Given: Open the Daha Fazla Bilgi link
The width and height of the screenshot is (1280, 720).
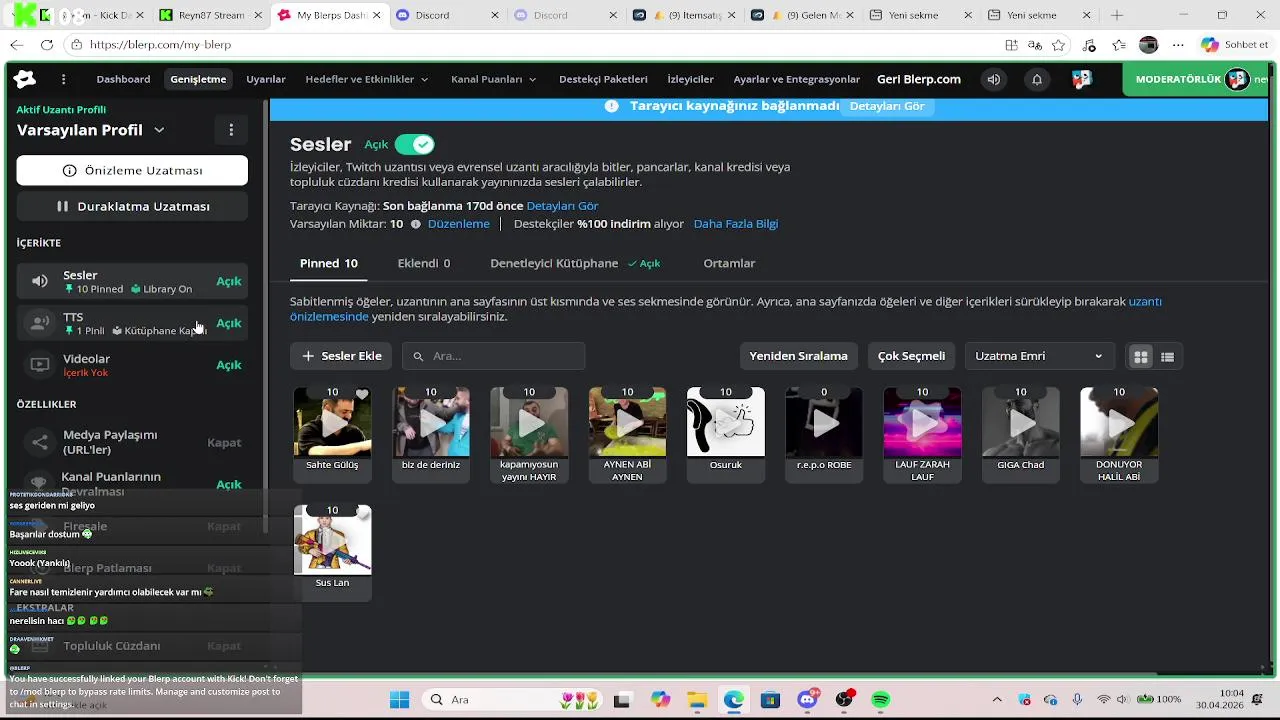Looking at the screenshot, I should 735,224.
